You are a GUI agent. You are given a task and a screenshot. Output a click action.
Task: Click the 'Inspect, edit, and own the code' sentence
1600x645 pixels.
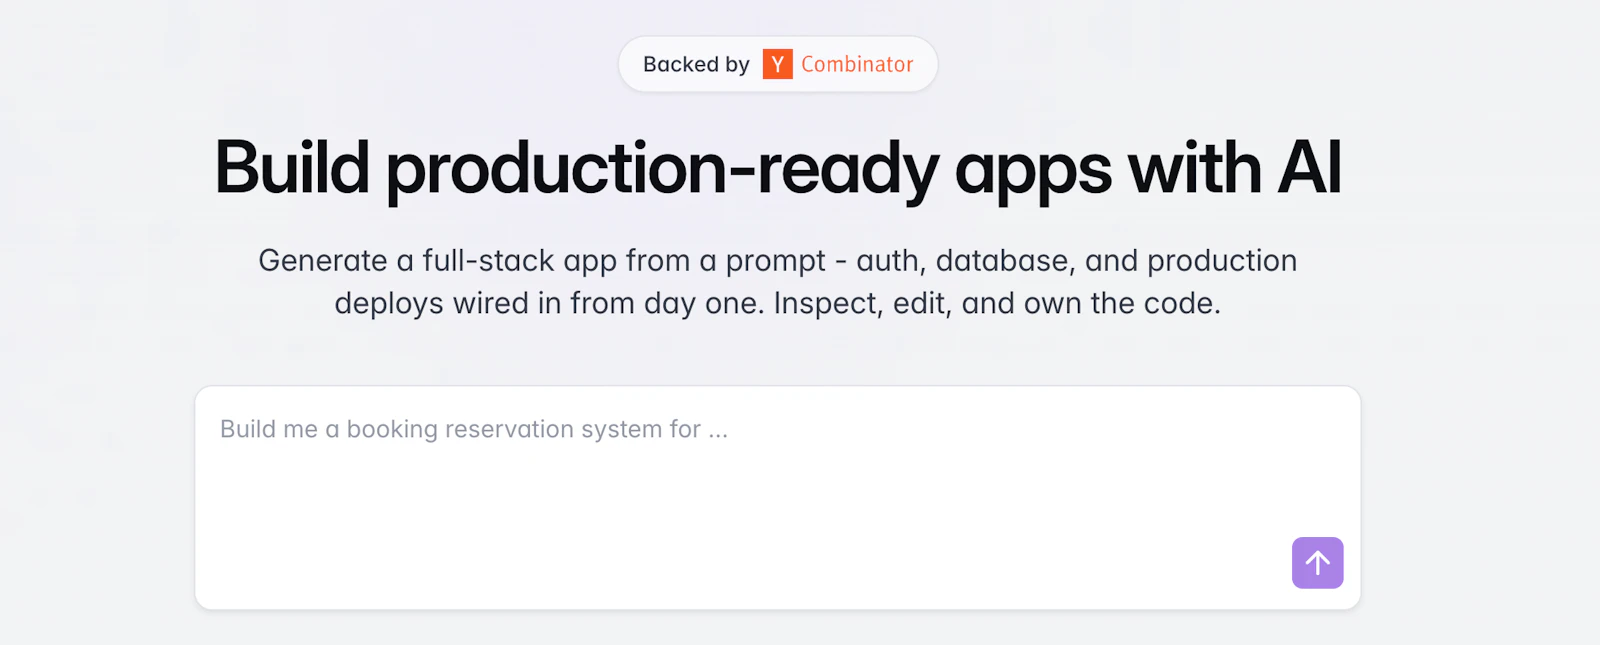tap(997, 303)
